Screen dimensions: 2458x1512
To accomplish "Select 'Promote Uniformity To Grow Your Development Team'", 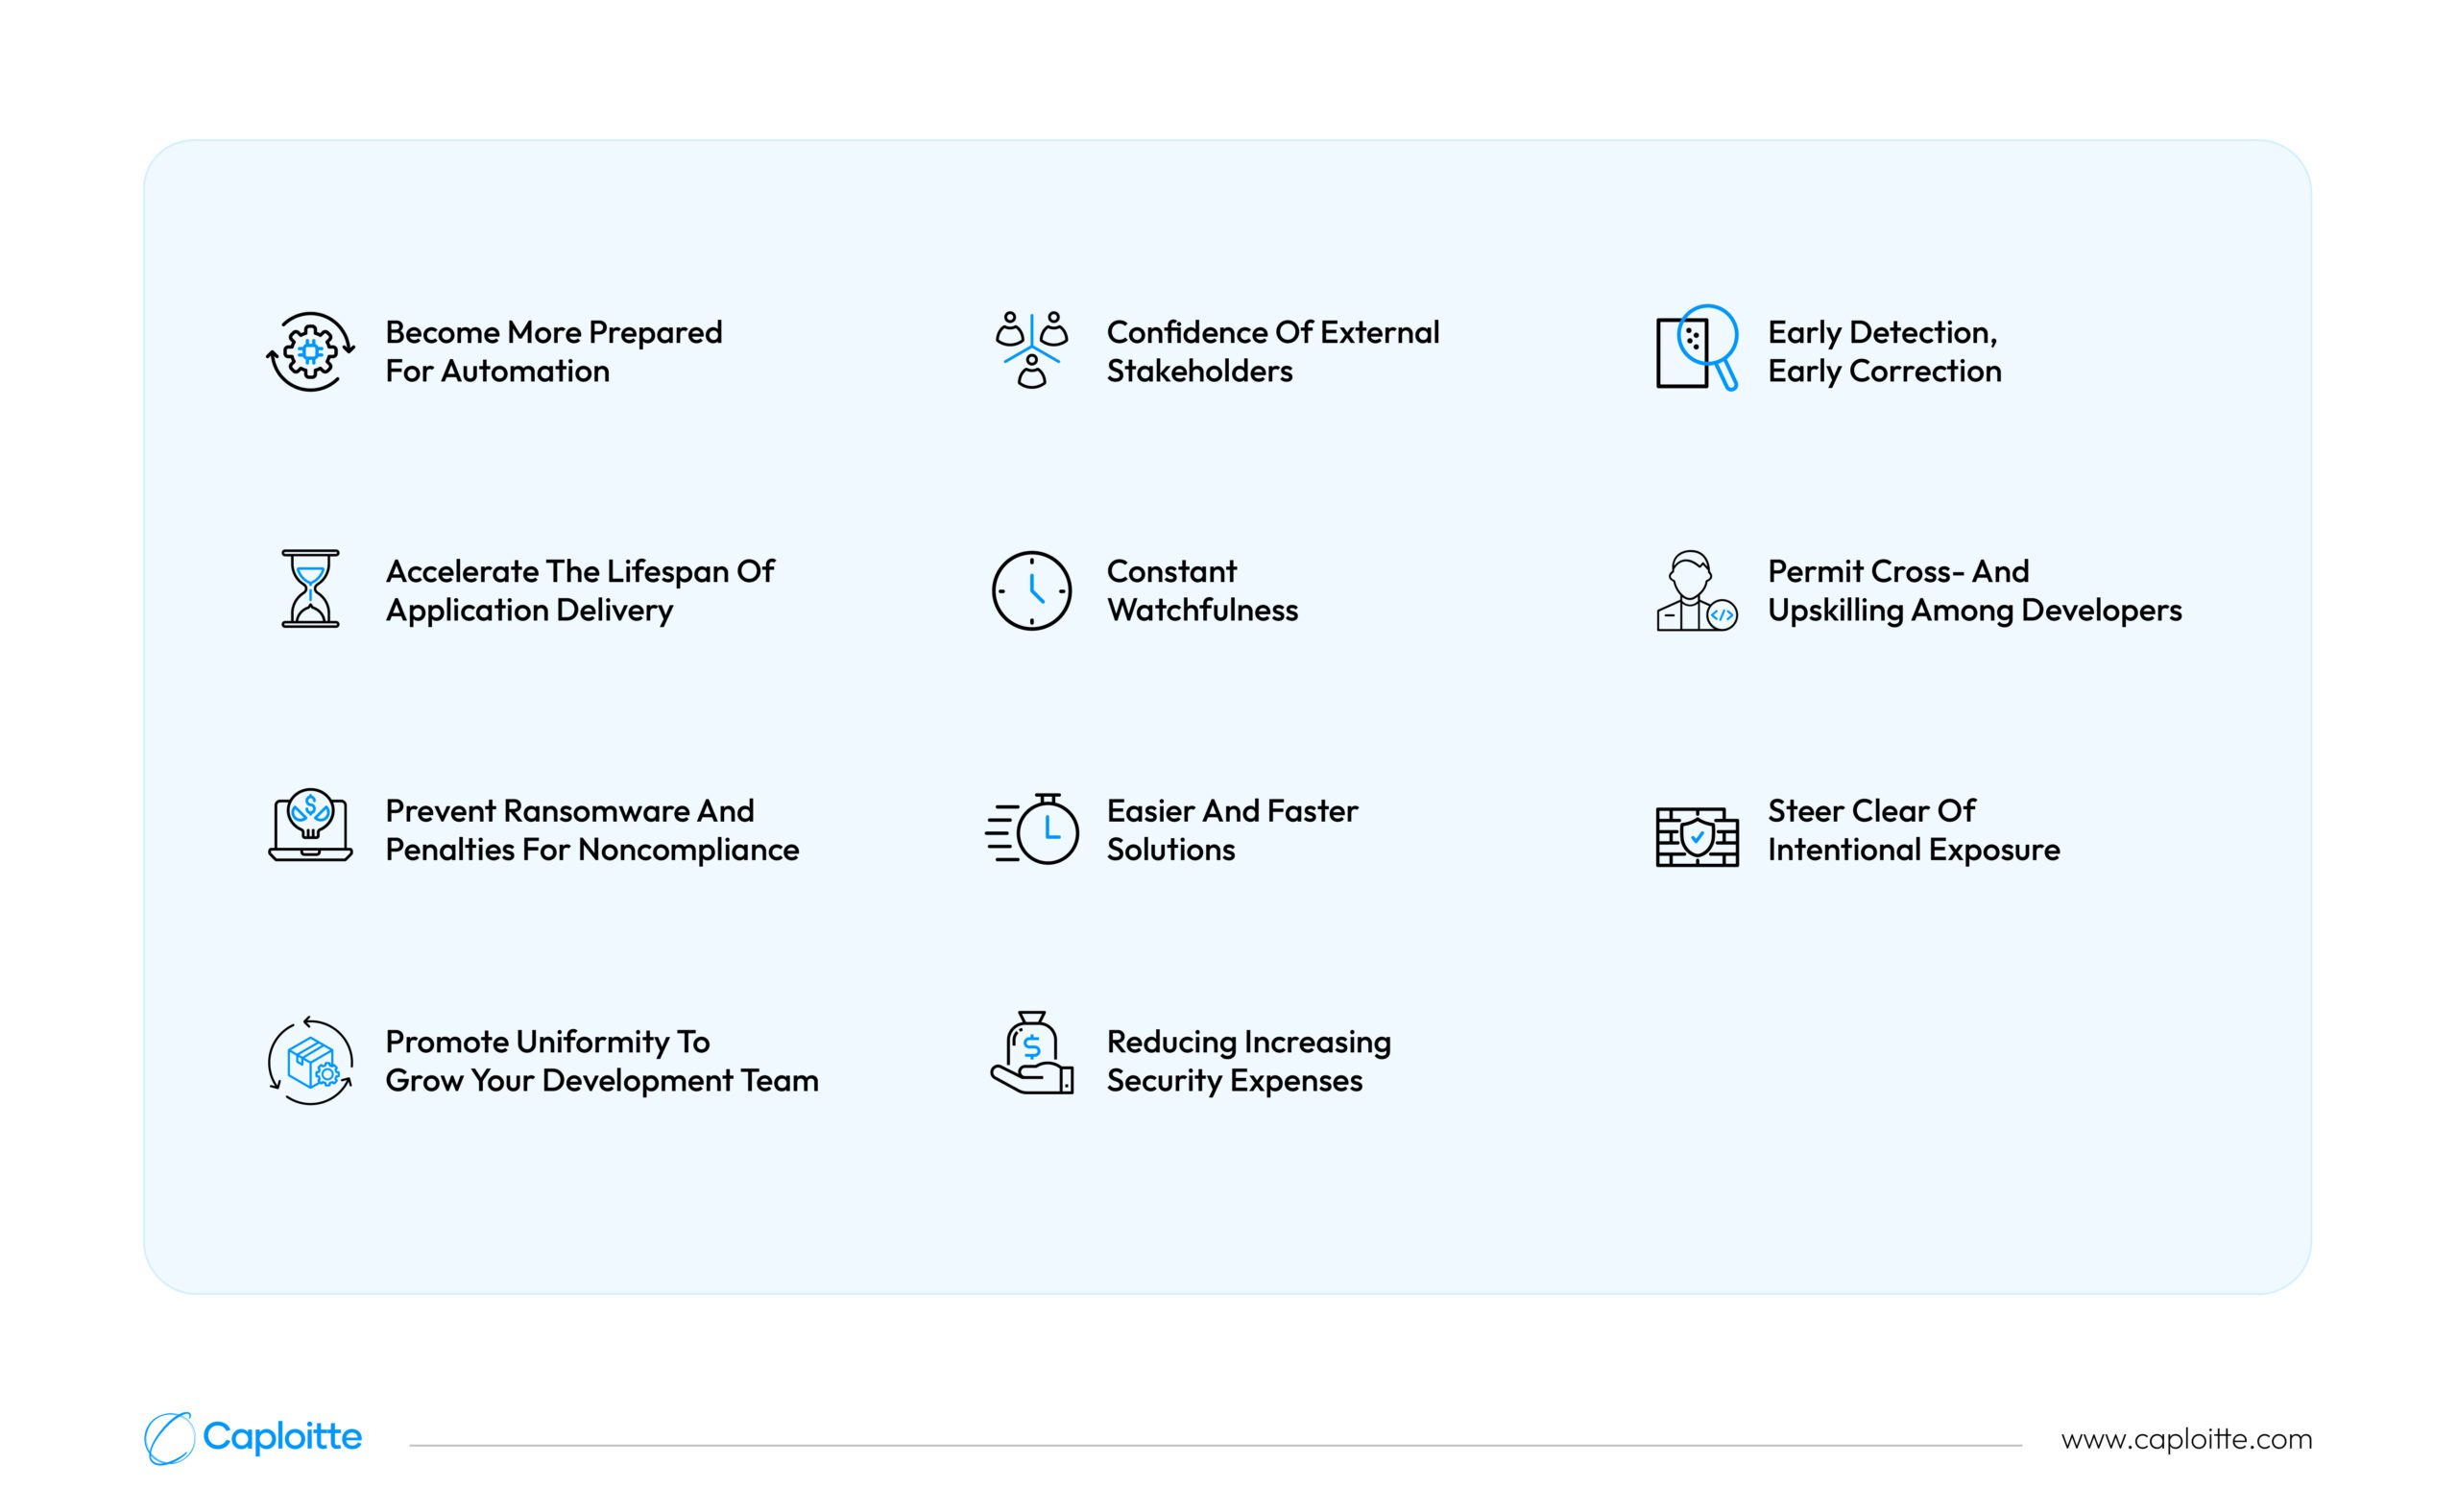I will [x=601, y=1060].
